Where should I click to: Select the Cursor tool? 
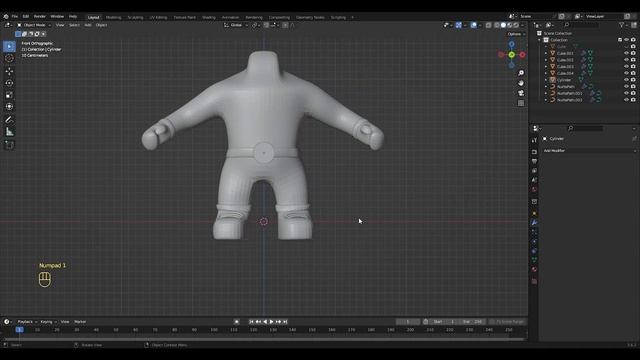[x=9, y=58]
